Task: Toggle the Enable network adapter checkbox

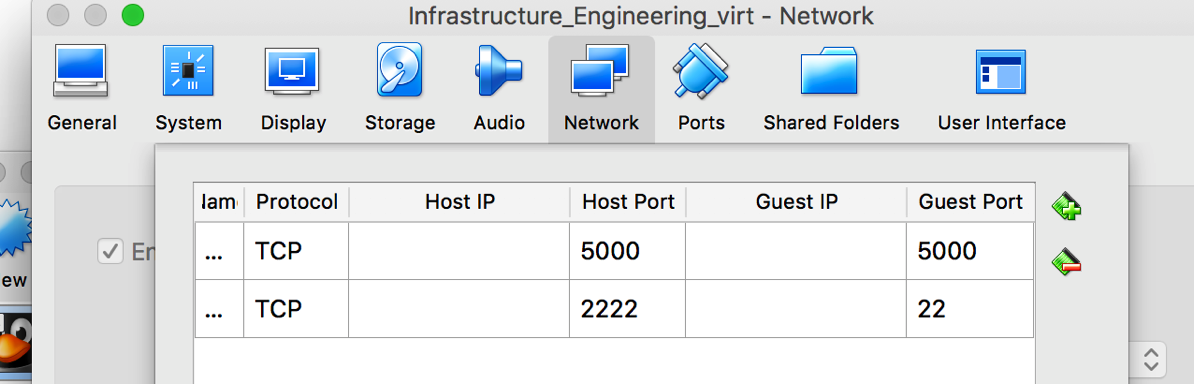Action: (111, 251)
